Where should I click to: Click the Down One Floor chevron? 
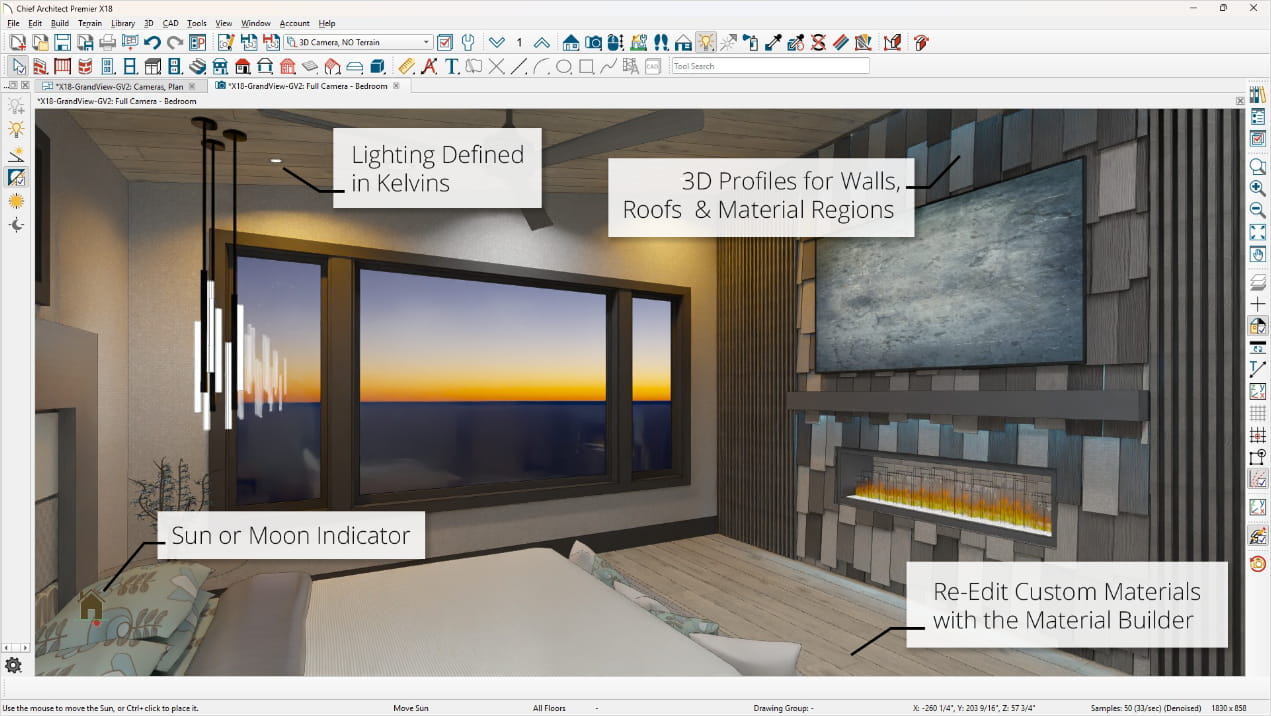coord(497,42)
